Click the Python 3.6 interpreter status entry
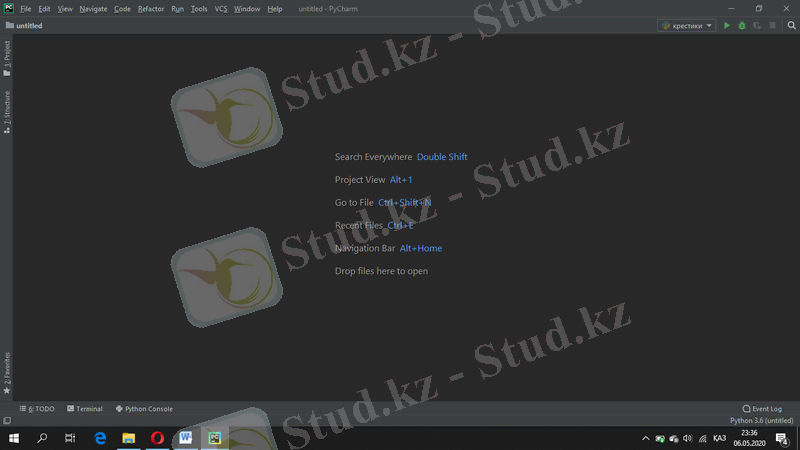The image size is (800, 450). [x=761, y=420]
